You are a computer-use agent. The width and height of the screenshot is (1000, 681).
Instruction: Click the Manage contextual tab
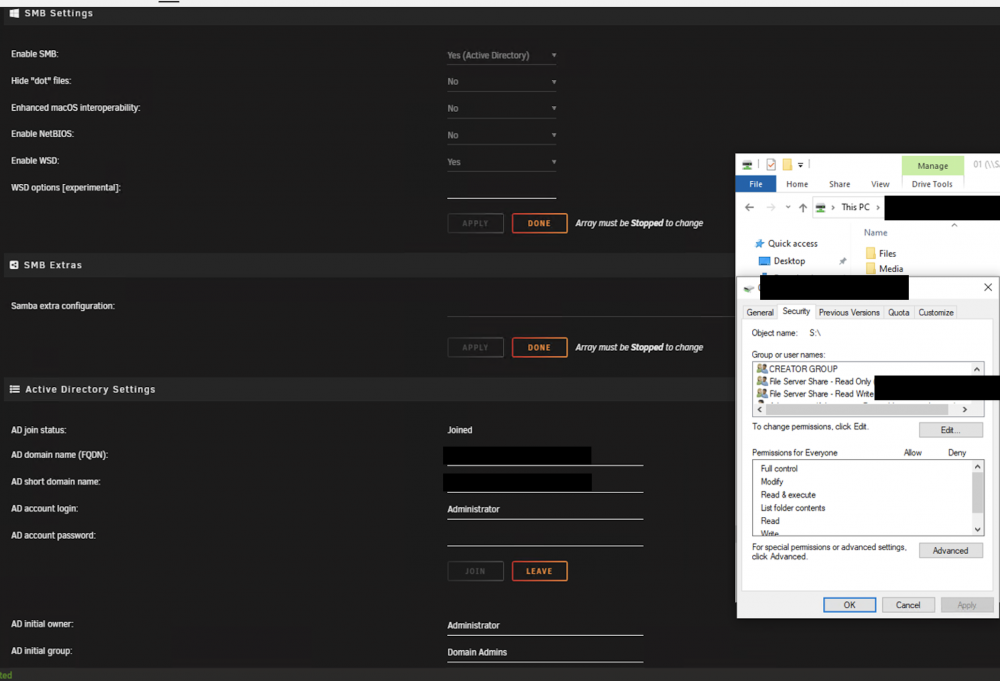click(932, 166)
